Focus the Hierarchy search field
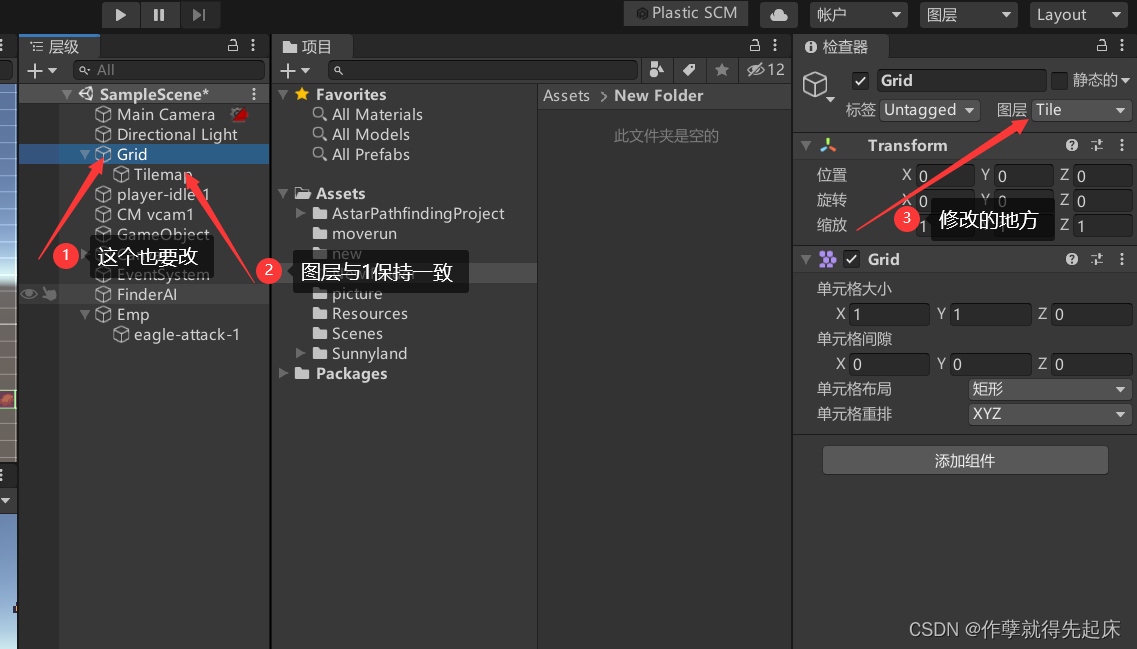 point(168,70)
